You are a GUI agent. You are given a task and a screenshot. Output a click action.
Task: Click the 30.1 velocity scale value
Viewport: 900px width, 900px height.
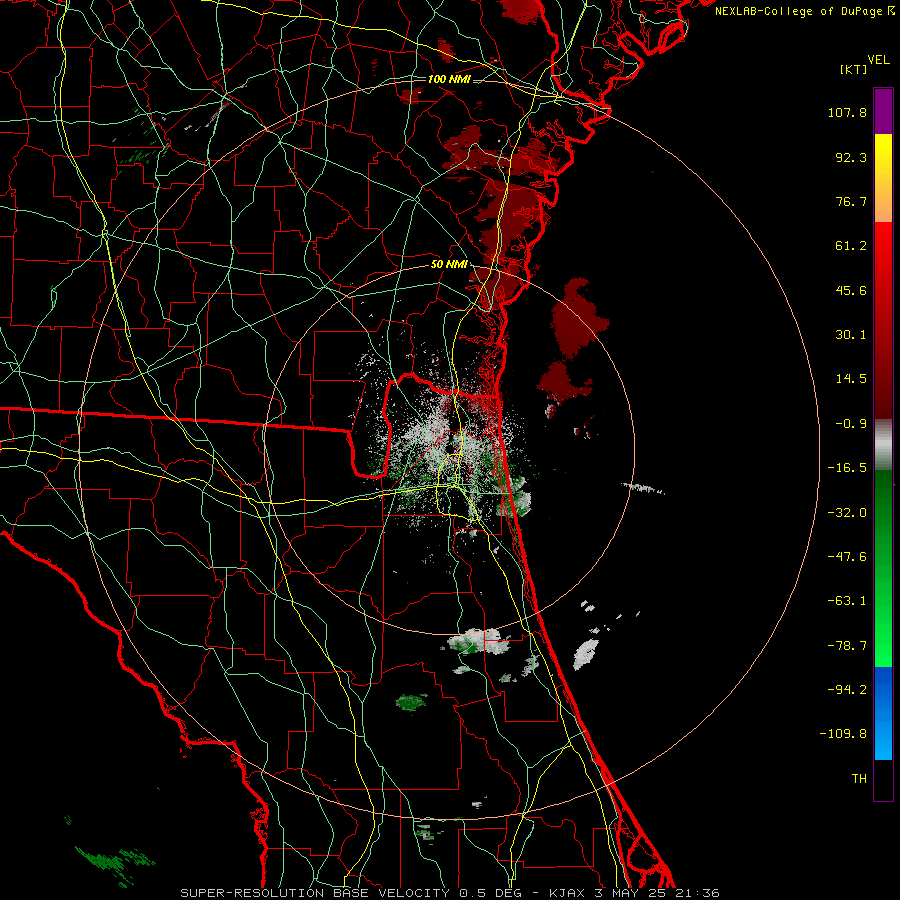(x=851, y=335)
